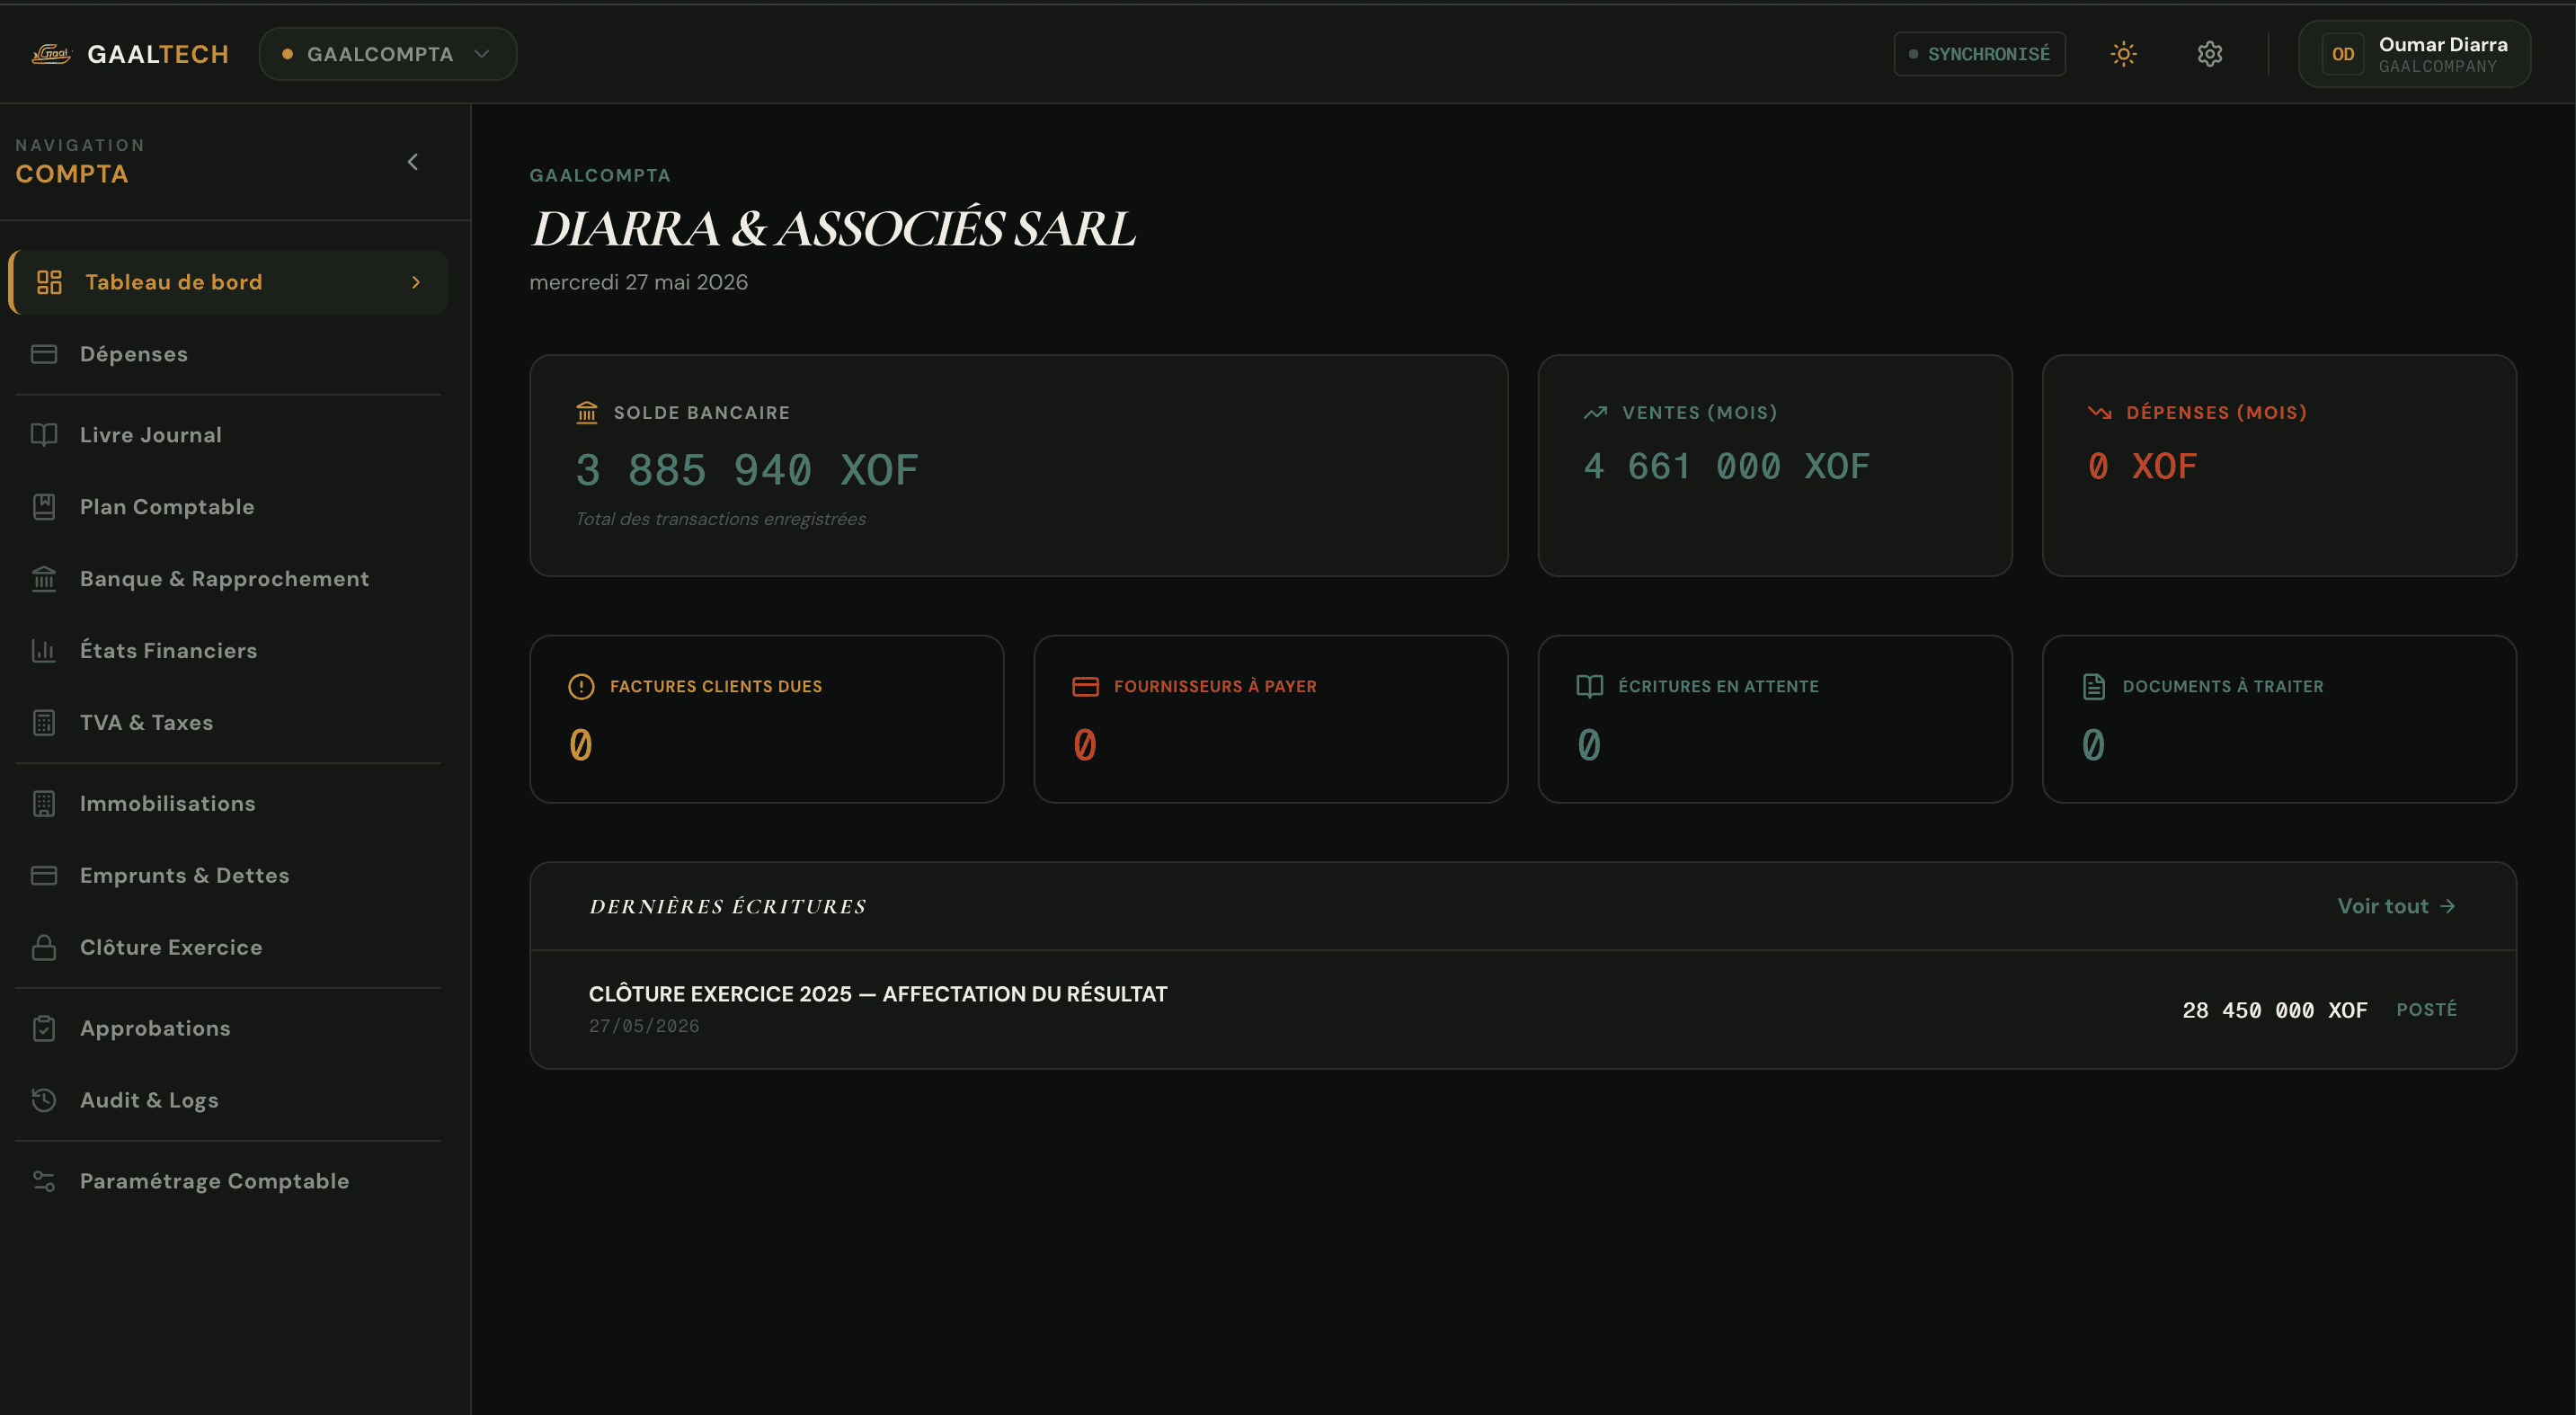Expand the Tableau de bord chevron arrow
The width and height of the screenshot is (2576, 1415).
416,282
